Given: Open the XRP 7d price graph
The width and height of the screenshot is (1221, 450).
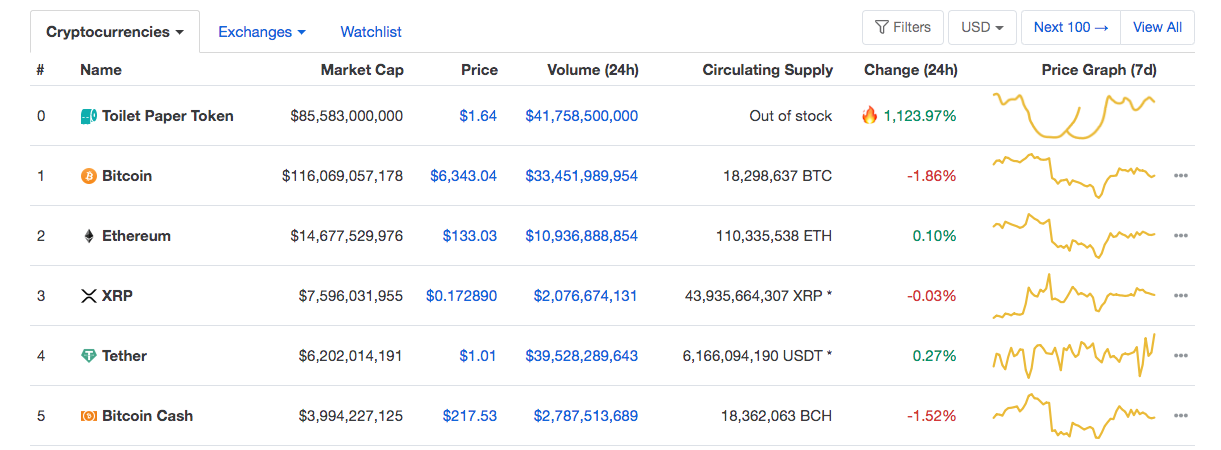Looking at the screenshot, I should click(1073, 296).
